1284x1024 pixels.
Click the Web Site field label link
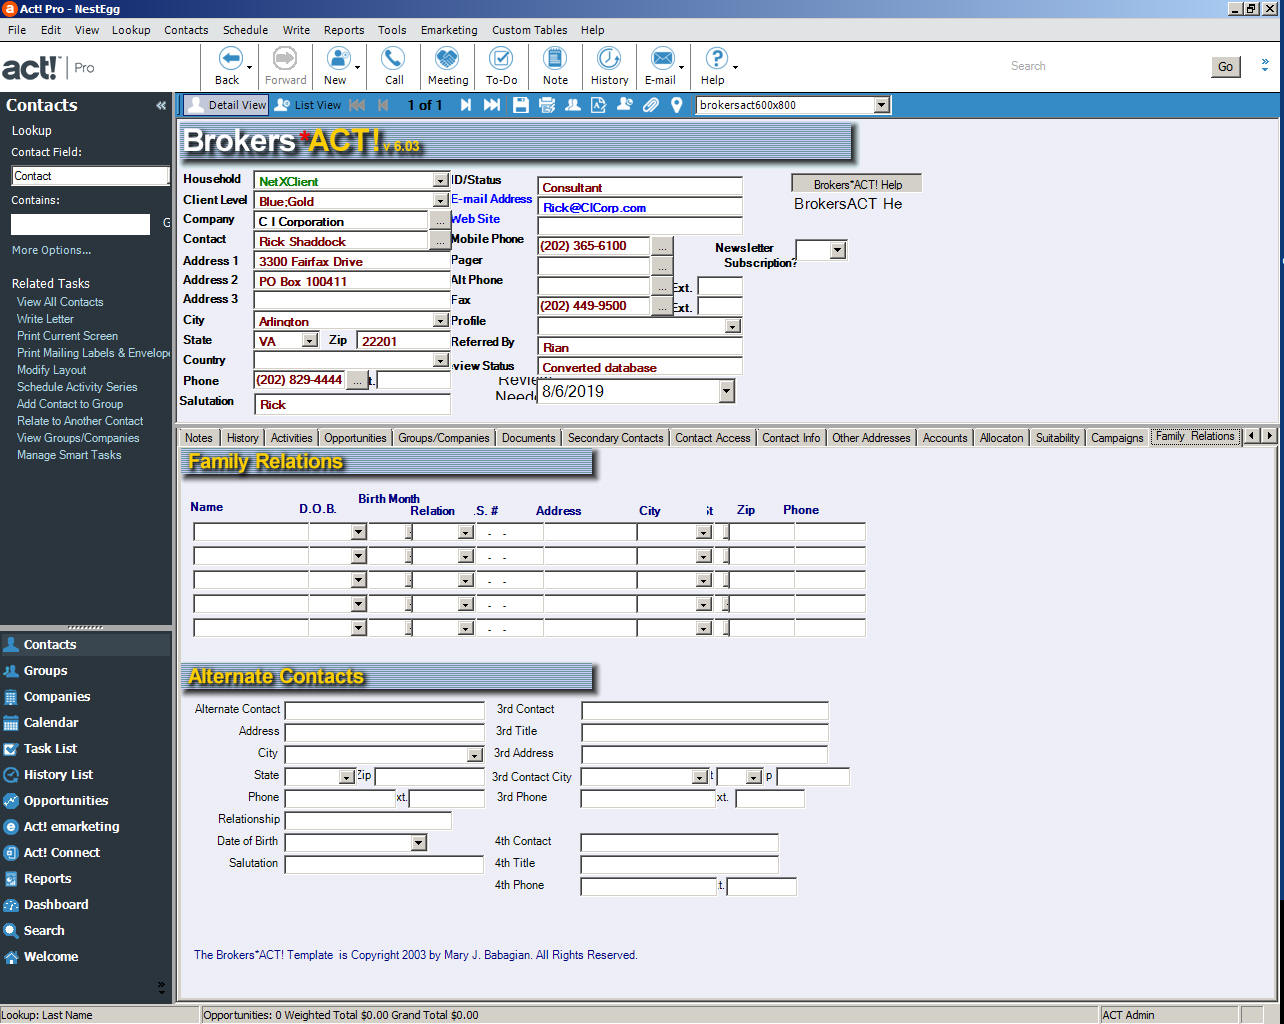(476, 219)
